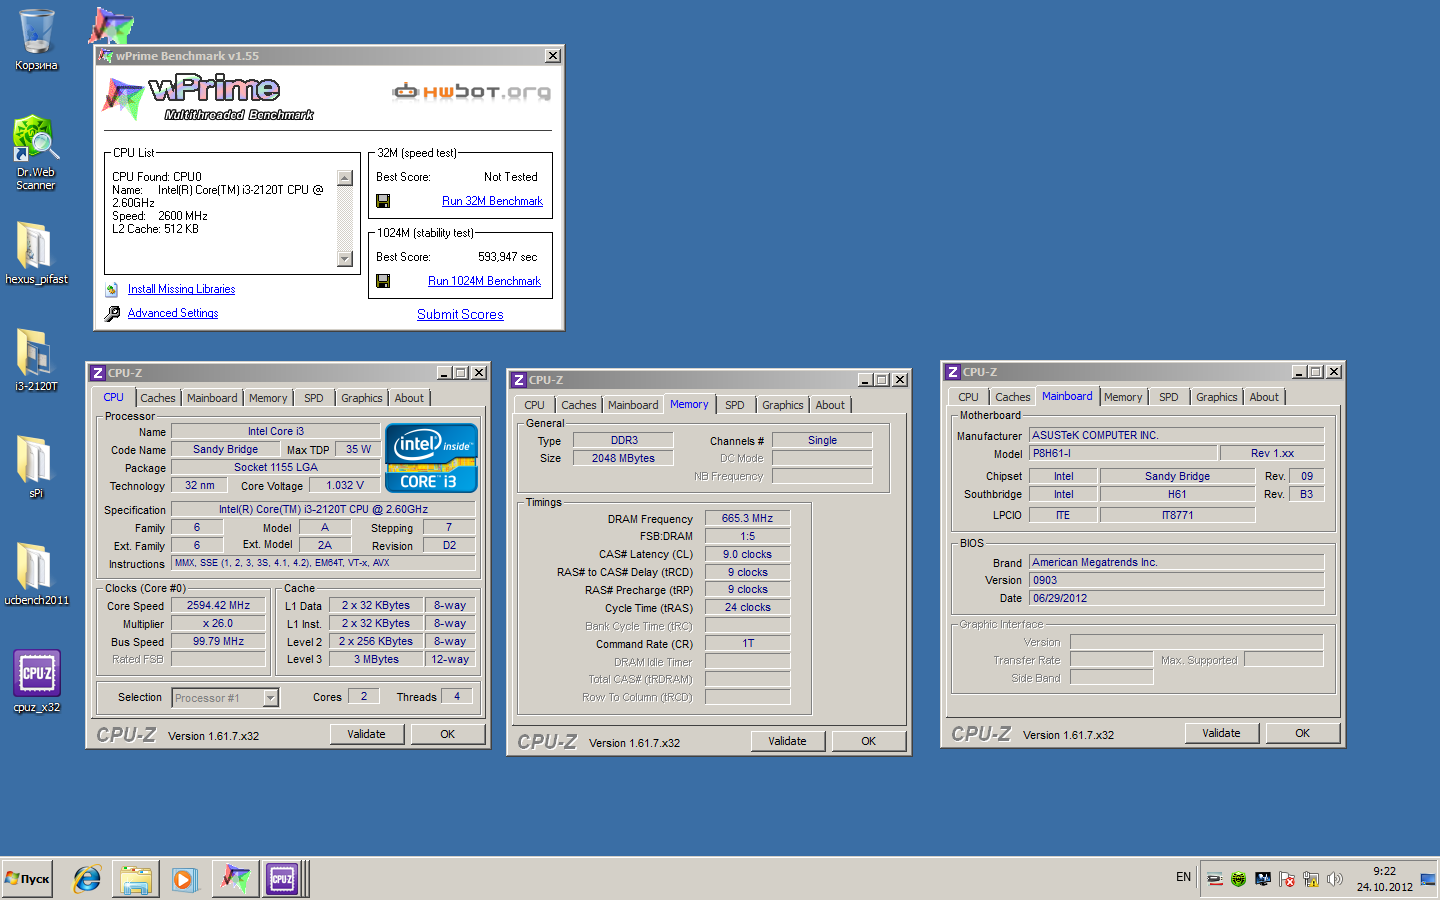1440x900 pixels.
Task: Click the HWBOT.org logo in wPrime
Action: [471, 92]
